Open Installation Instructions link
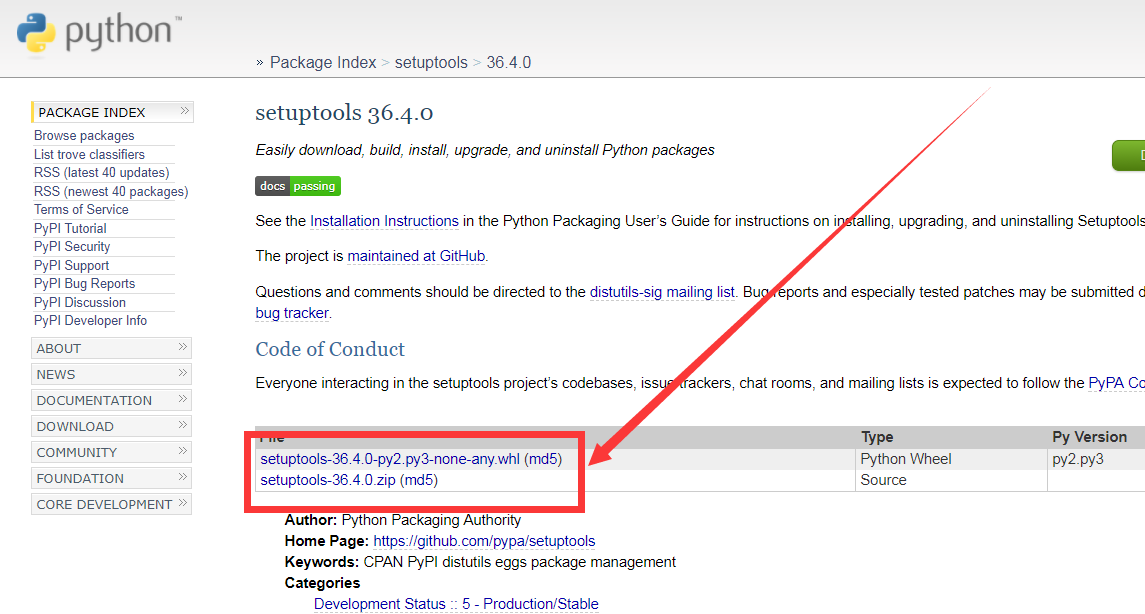1145x614 pixels. click(384, 220)
